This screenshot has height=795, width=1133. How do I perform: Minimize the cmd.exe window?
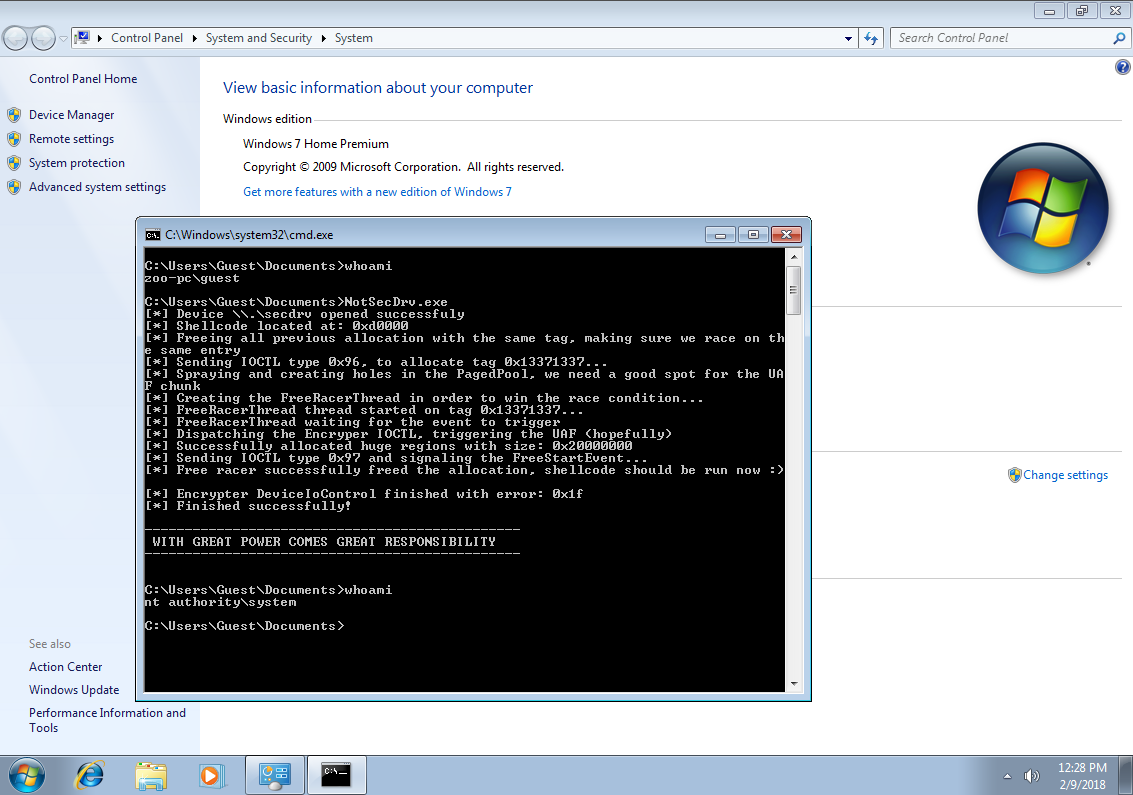coord(720,235)
